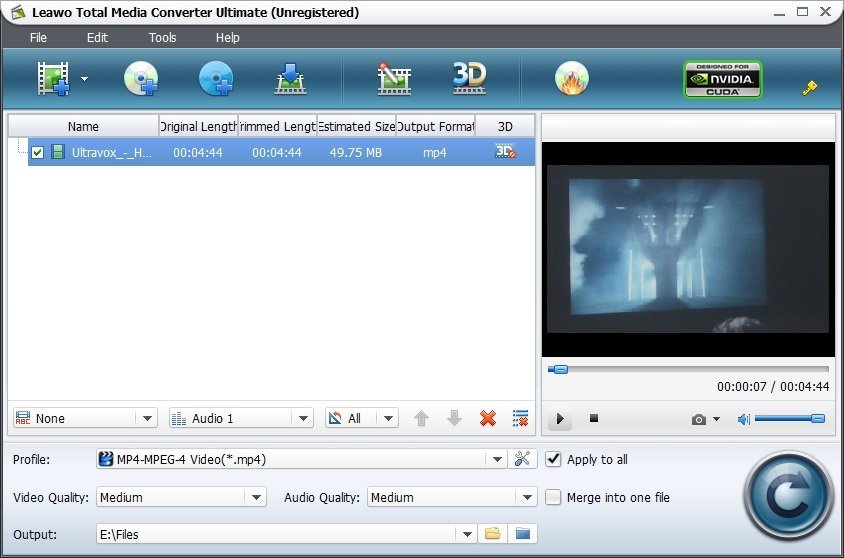Open output folder with blue folder icon

tap(523, 534)
